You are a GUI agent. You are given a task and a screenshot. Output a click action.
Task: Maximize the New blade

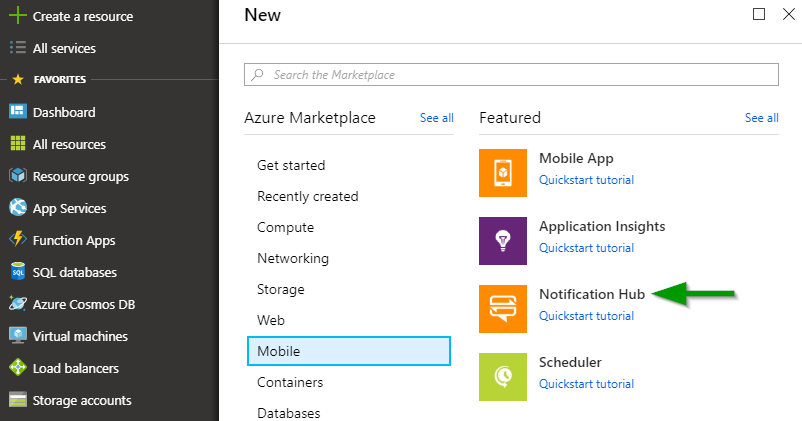(759, 14)
